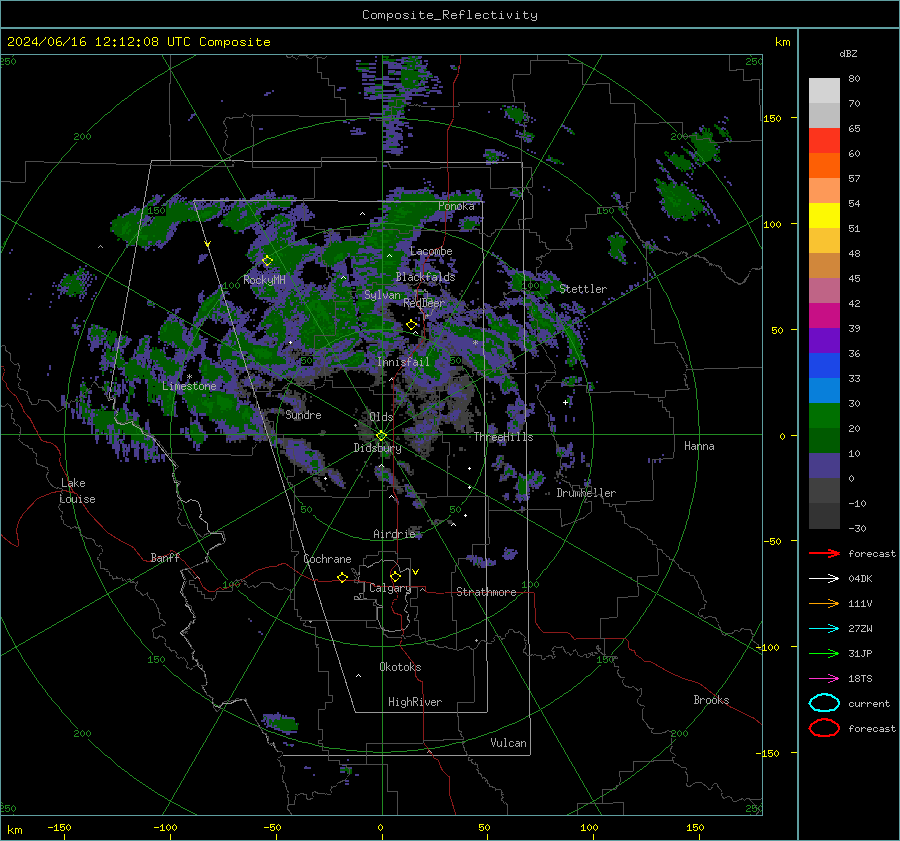Select the 80 dBZ light gray swatch
Viewport: 900px width, 841px height.
coord(824,90)
